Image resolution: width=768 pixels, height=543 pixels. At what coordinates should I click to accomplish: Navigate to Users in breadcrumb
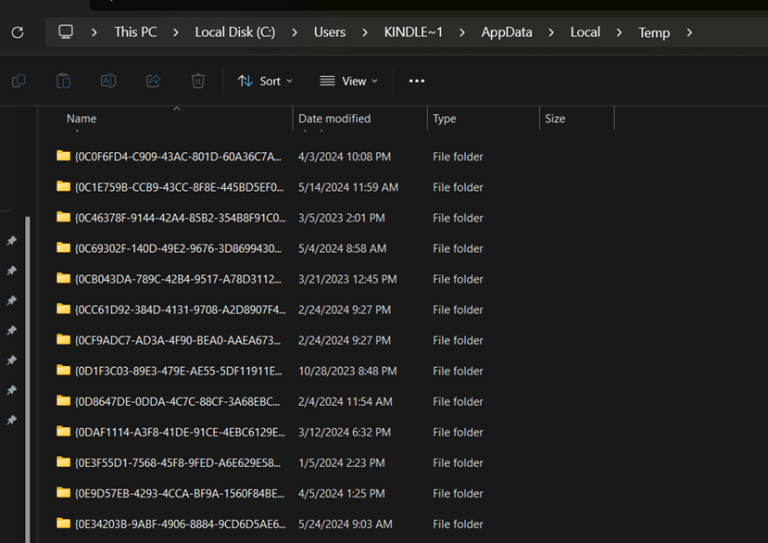tap(329, 32)
